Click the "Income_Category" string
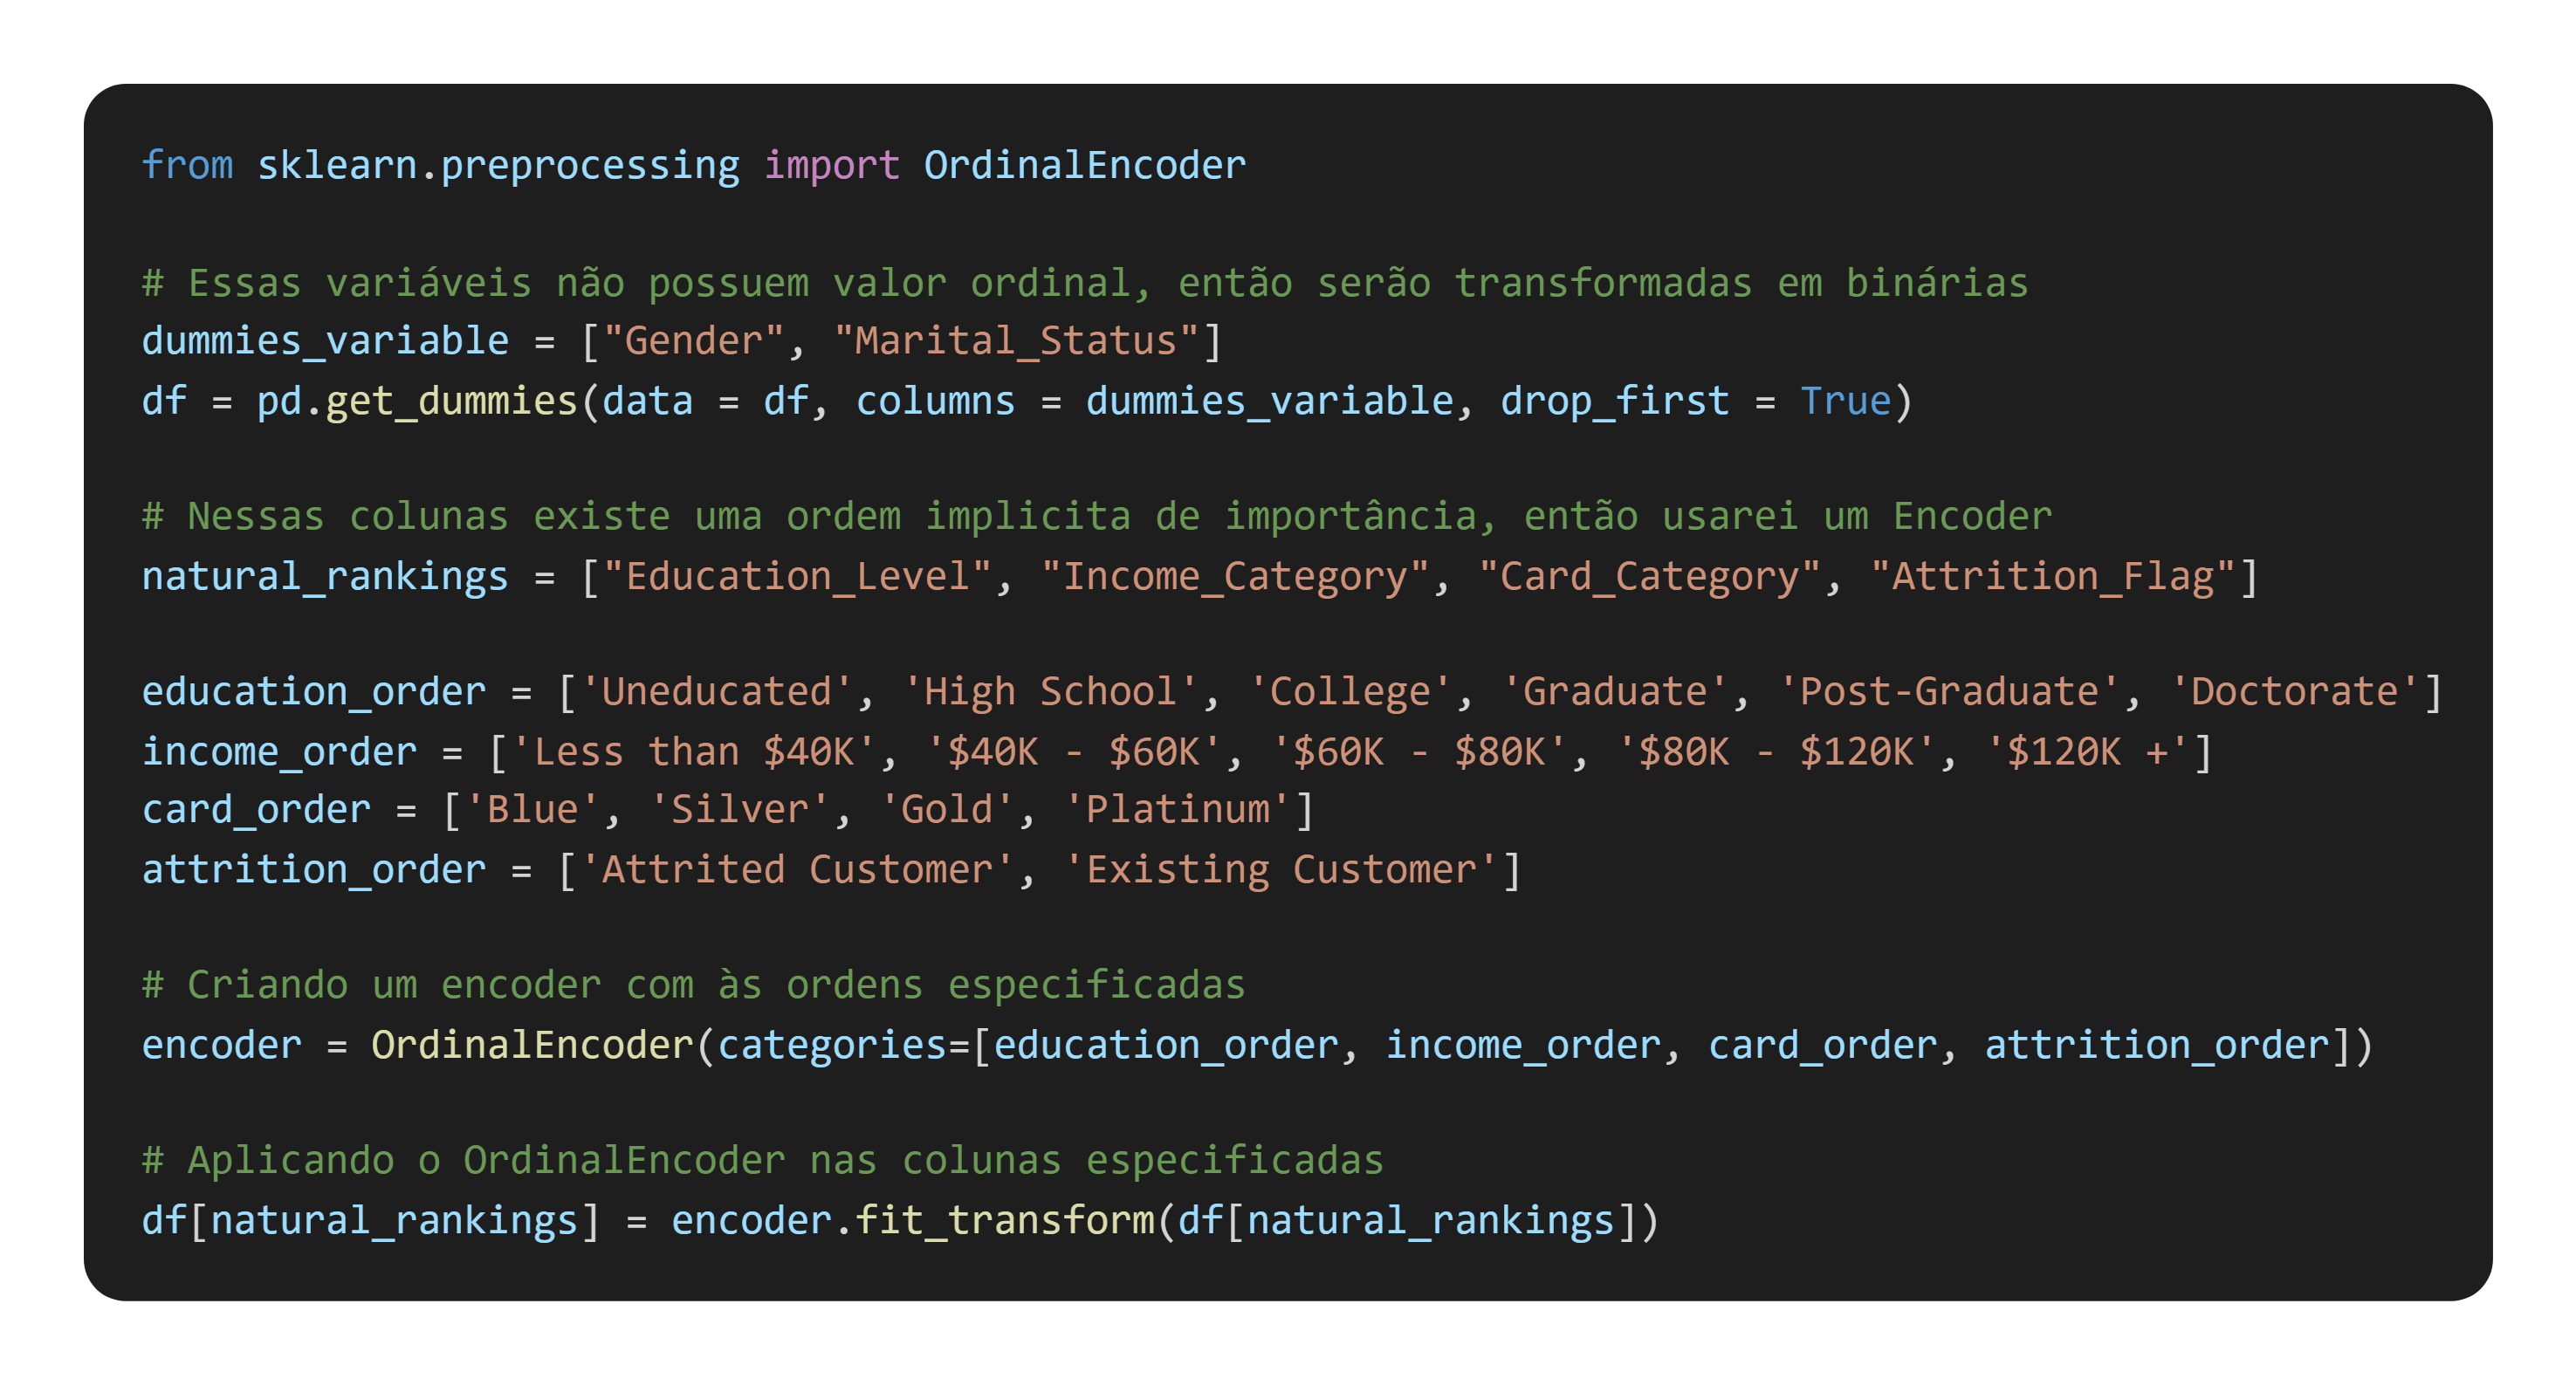Screen dimensions: 2576x1386 [1234, 576]
